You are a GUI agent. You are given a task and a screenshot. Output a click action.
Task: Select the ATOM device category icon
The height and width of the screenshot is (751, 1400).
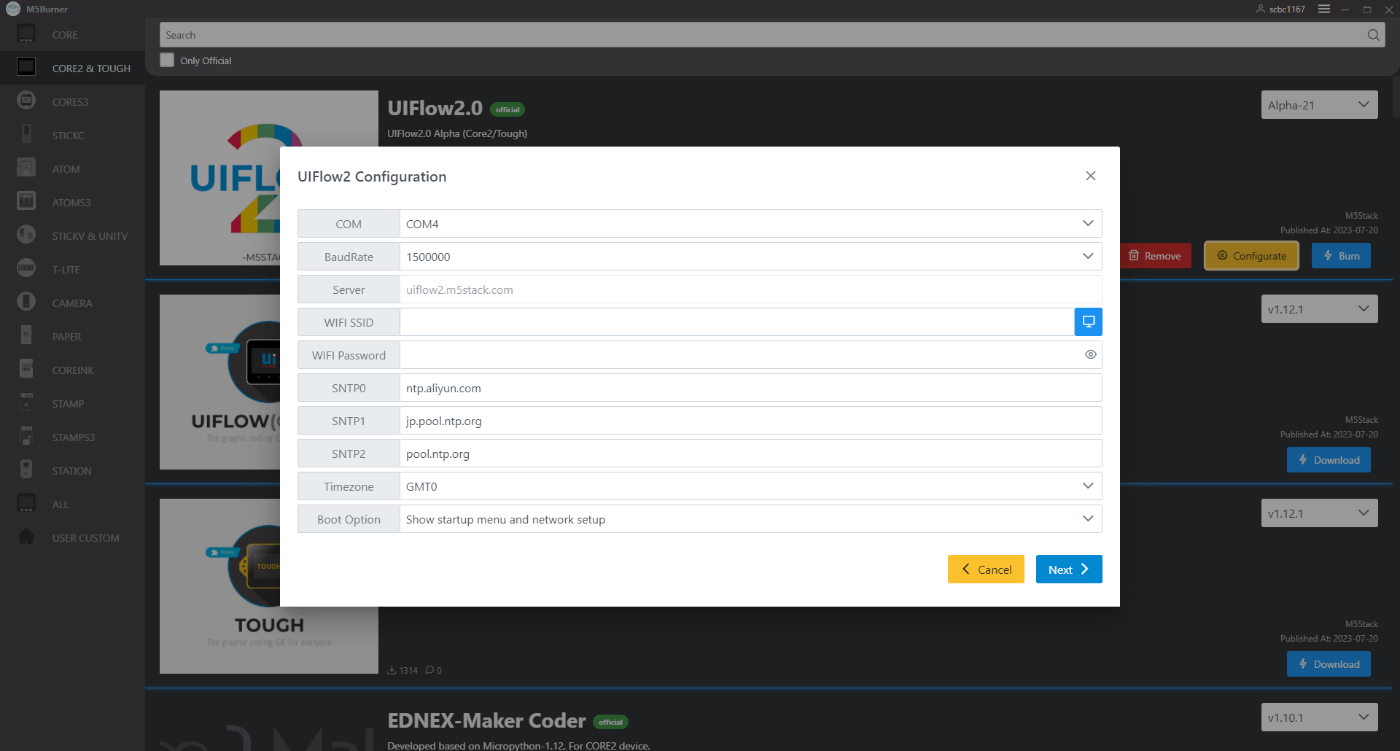[x=25, y=168]
